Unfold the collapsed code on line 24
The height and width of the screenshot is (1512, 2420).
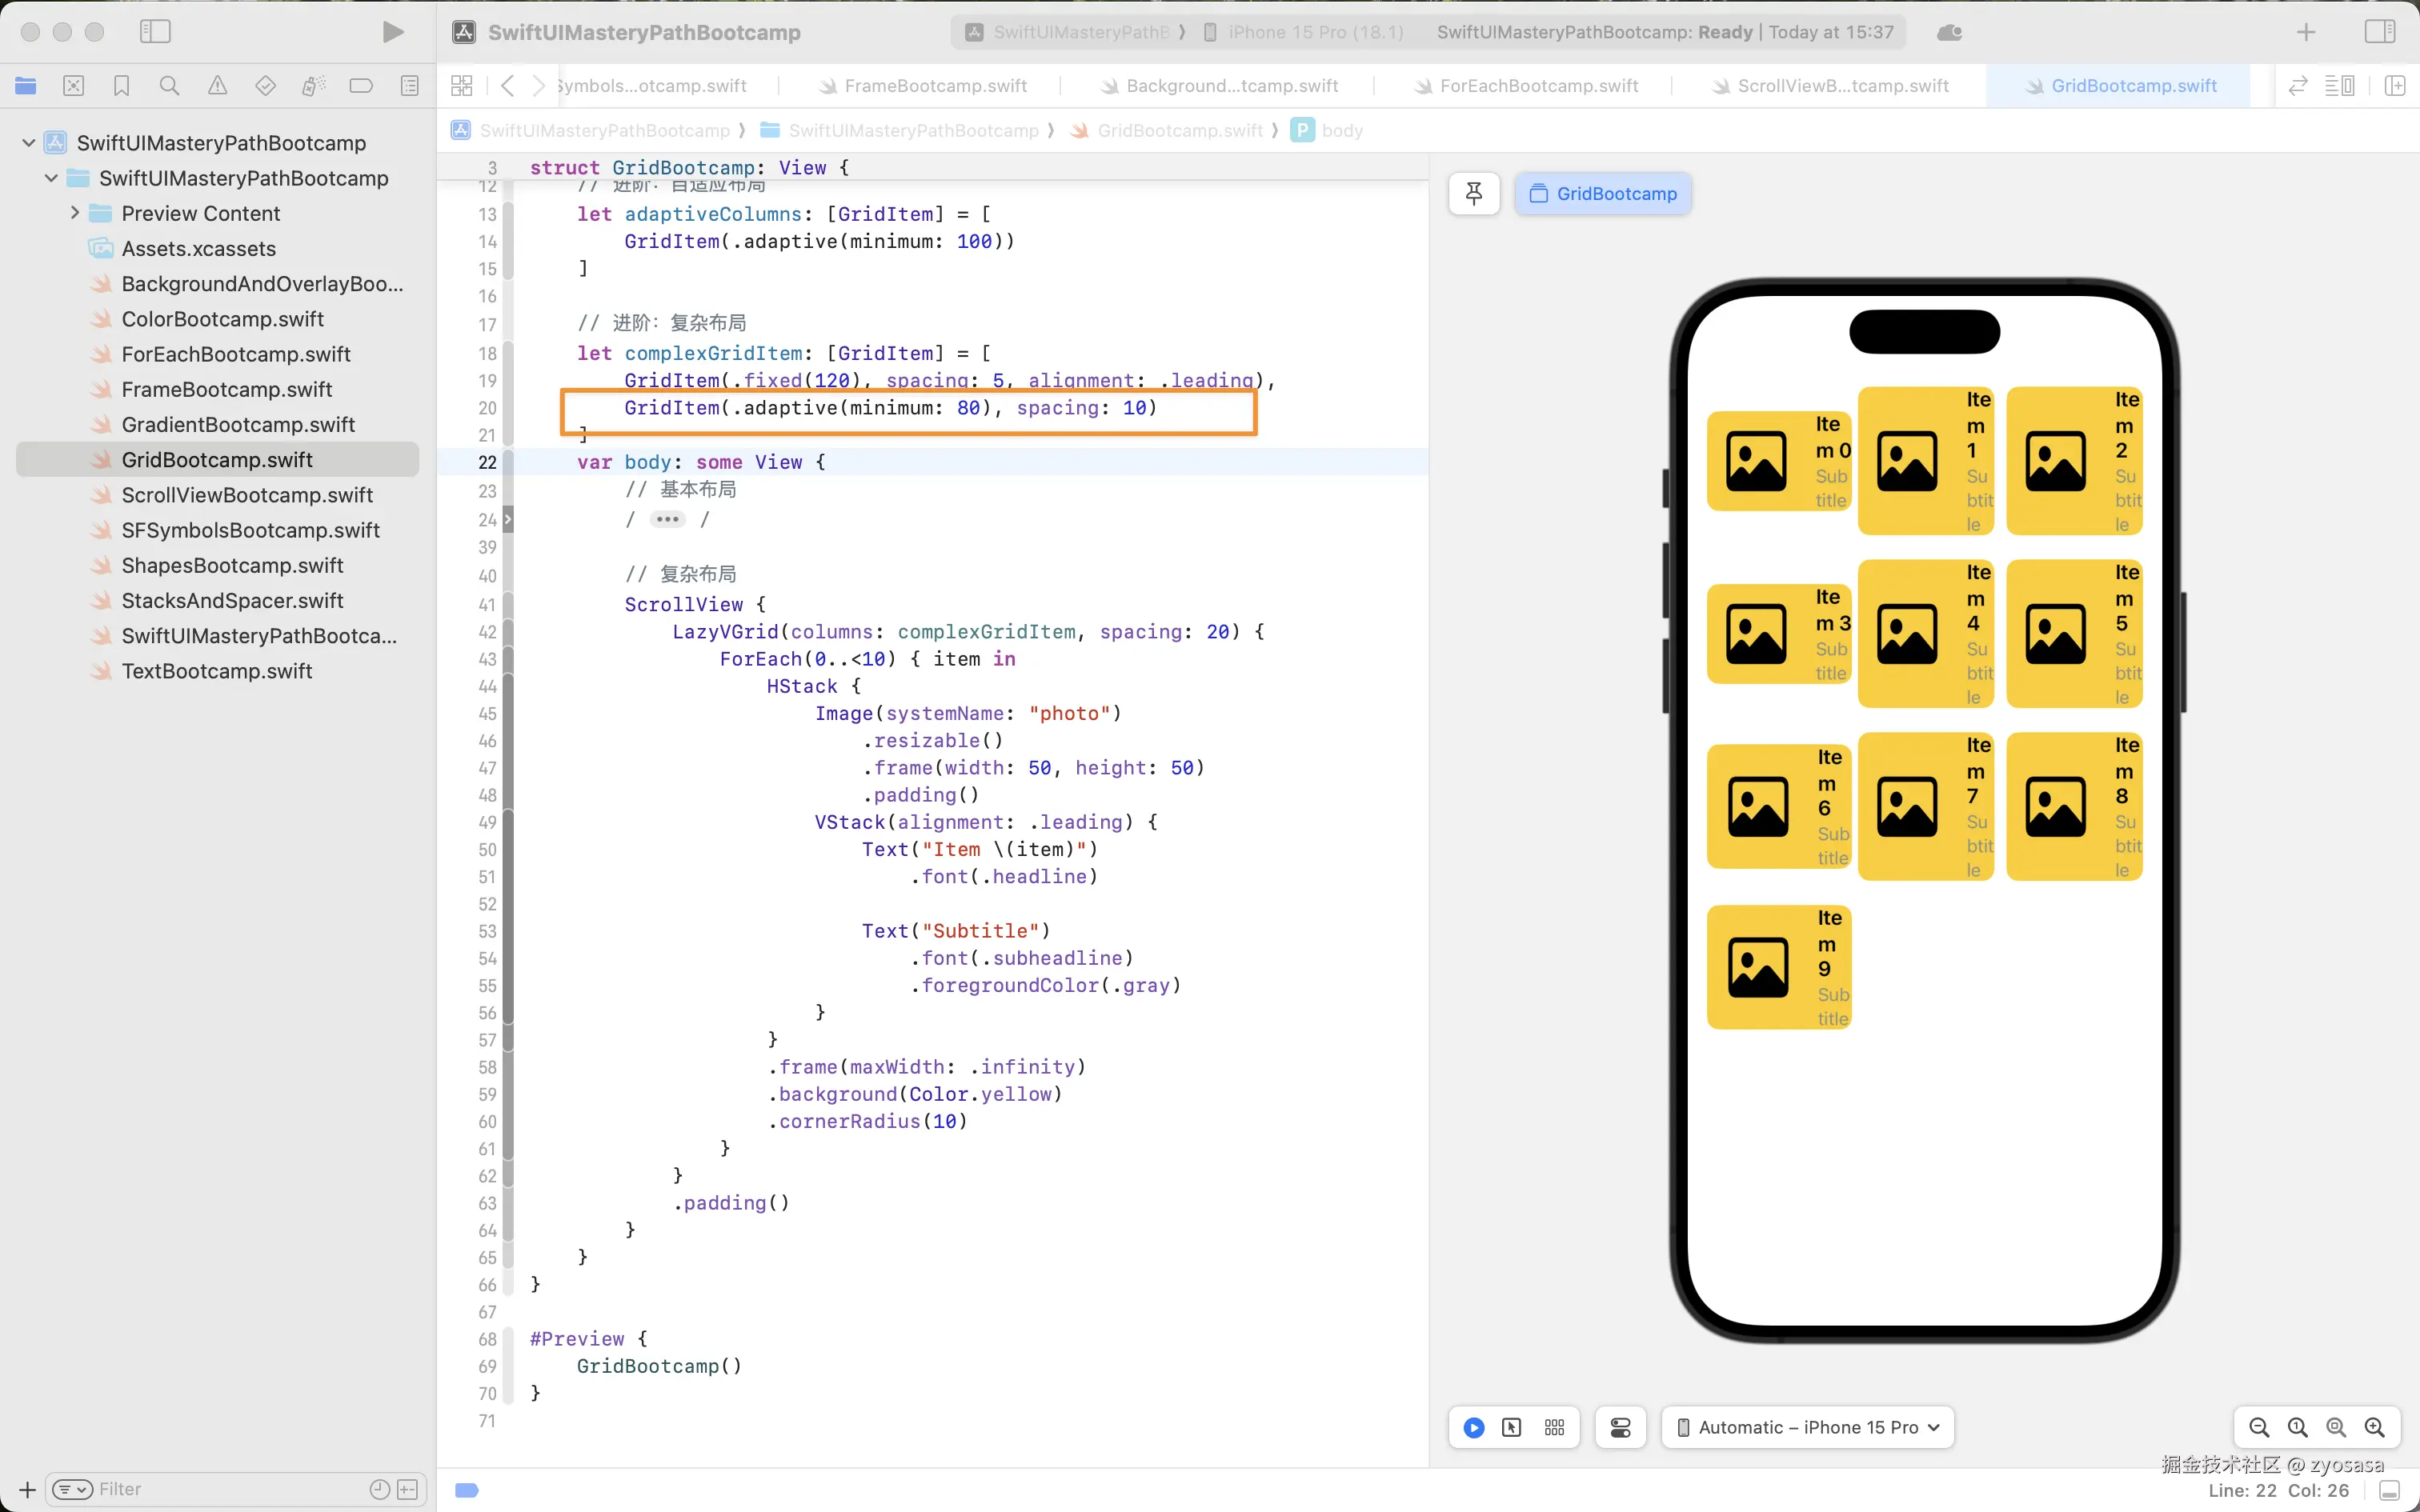click(667, 519)
